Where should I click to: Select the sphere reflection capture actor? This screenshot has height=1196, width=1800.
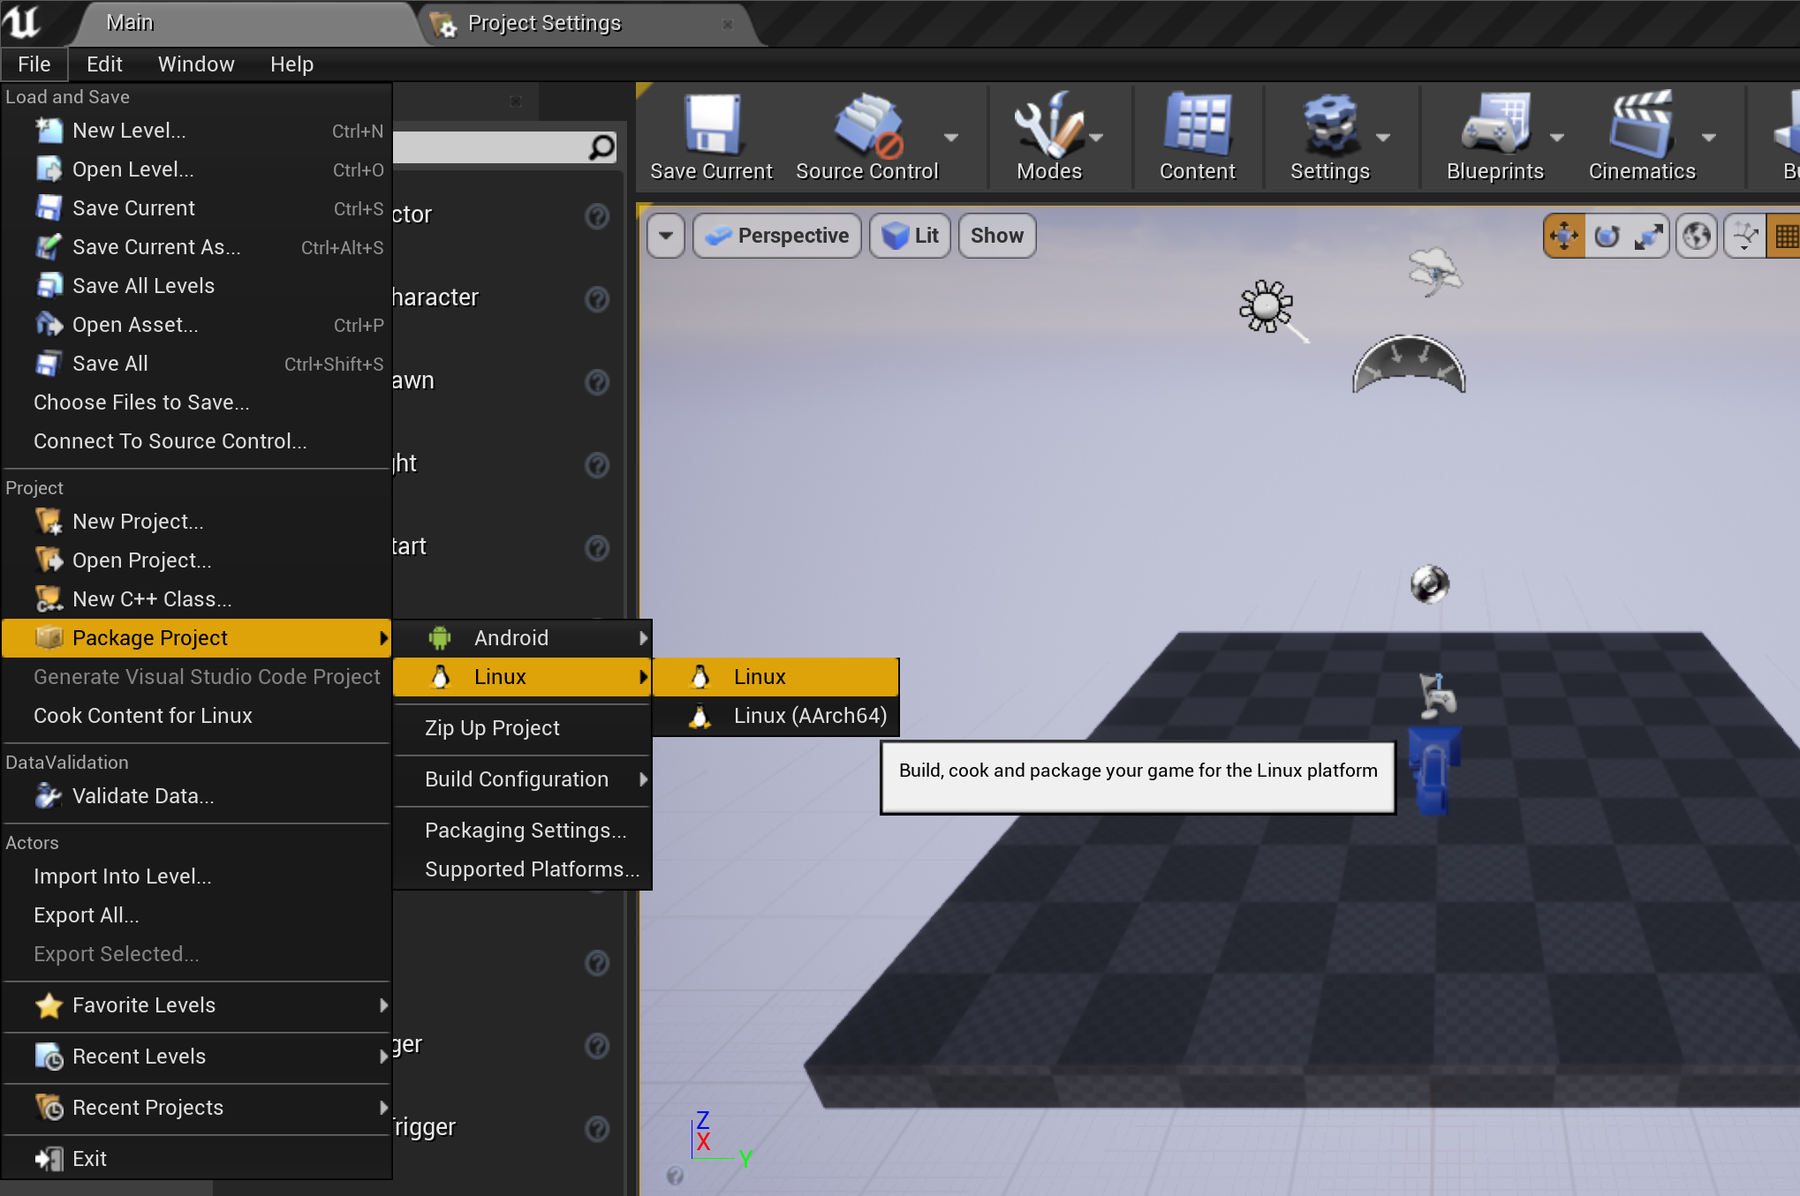(x=1429, y=584)
